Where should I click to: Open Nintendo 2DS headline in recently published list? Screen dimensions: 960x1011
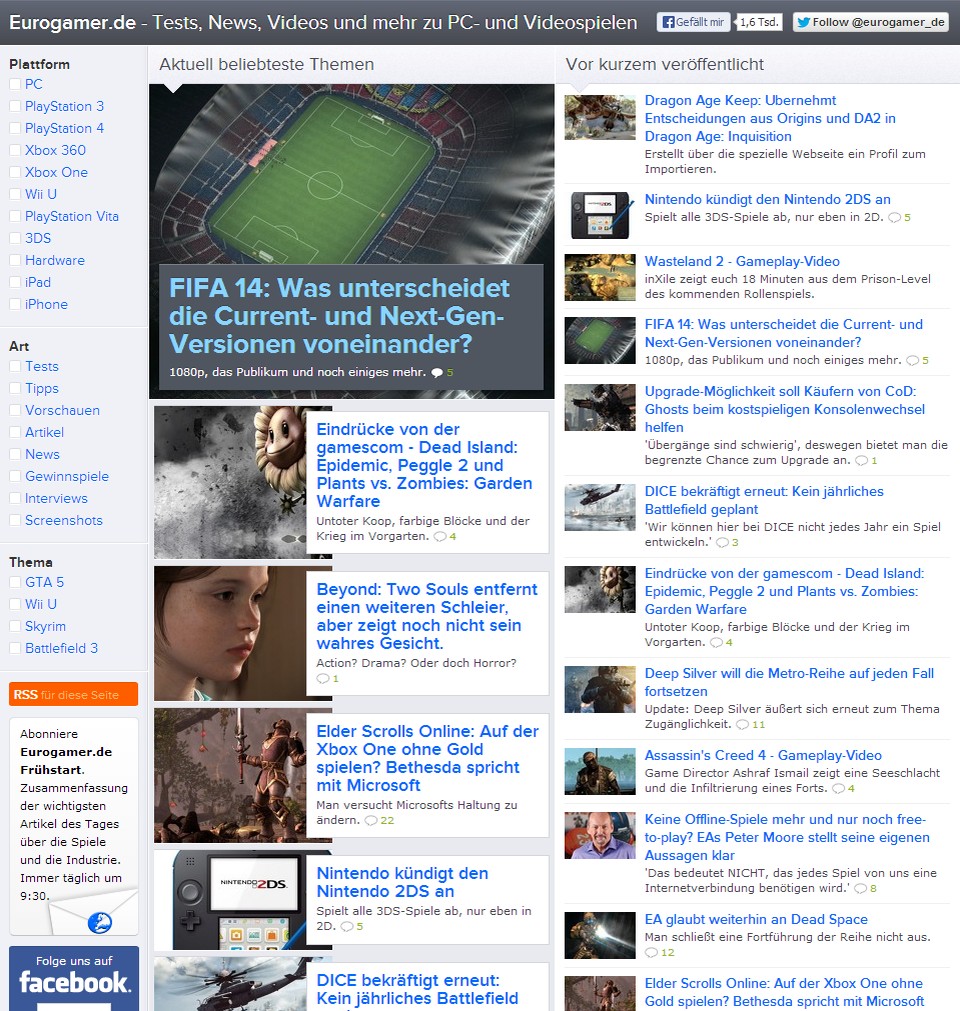767,199
